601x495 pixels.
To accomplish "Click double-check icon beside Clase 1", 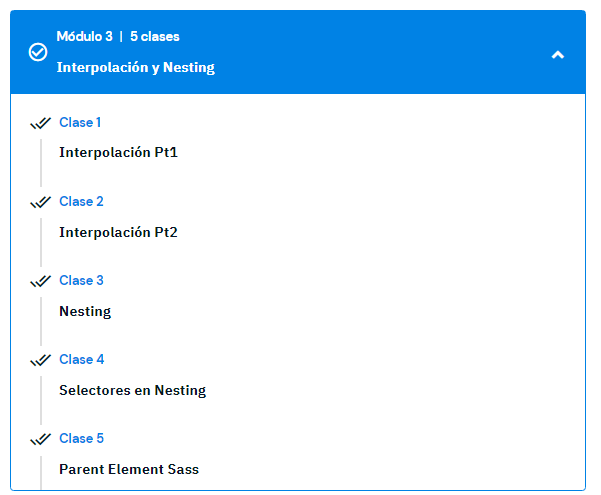I will (40, 123).
